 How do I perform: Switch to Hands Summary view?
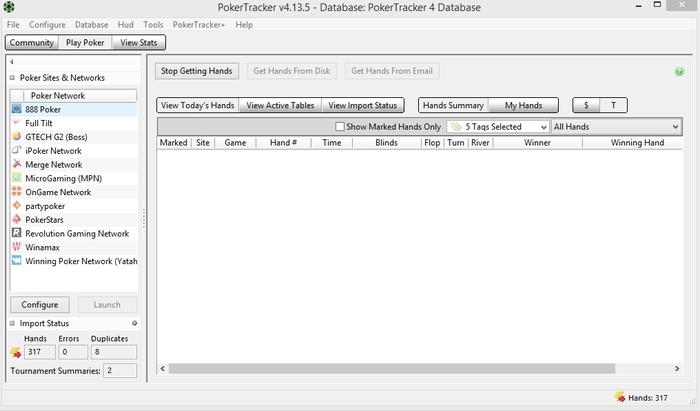(453, 105)
